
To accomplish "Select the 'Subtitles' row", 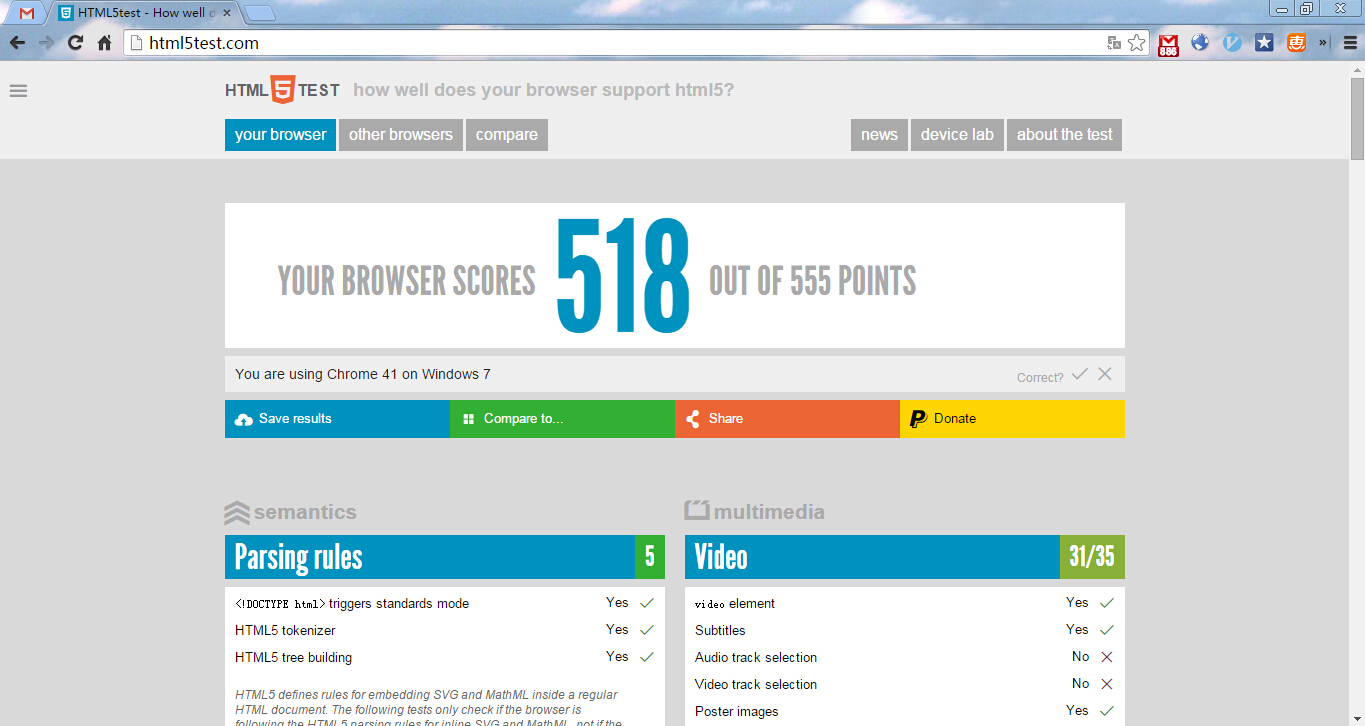I will click(x=905, y=630).
